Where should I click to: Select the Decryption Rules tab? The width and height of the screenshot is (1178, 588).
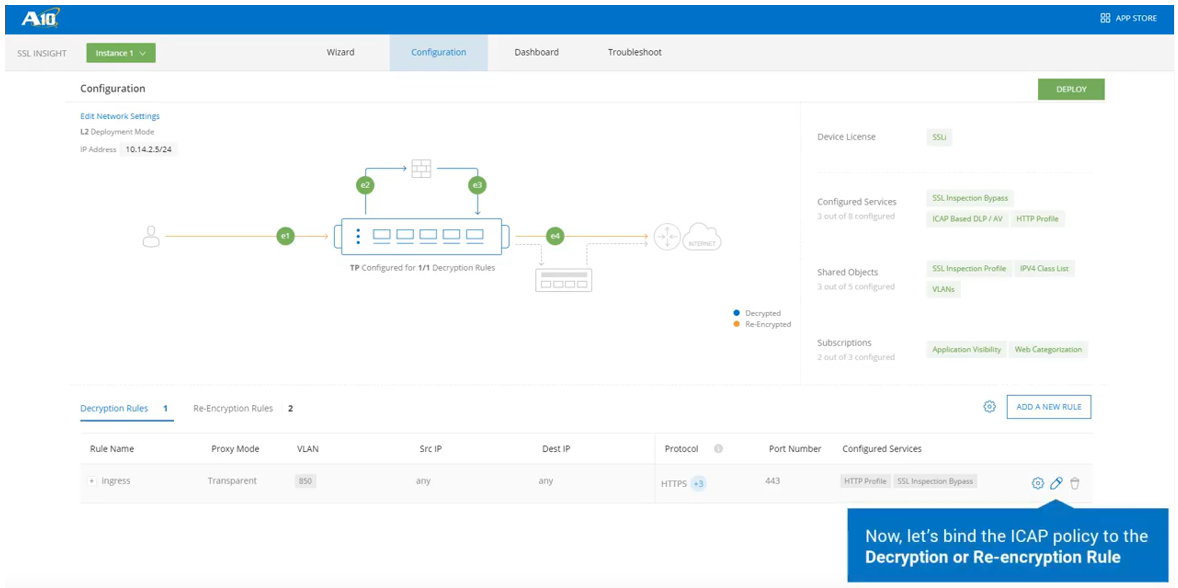coord(124,409)
